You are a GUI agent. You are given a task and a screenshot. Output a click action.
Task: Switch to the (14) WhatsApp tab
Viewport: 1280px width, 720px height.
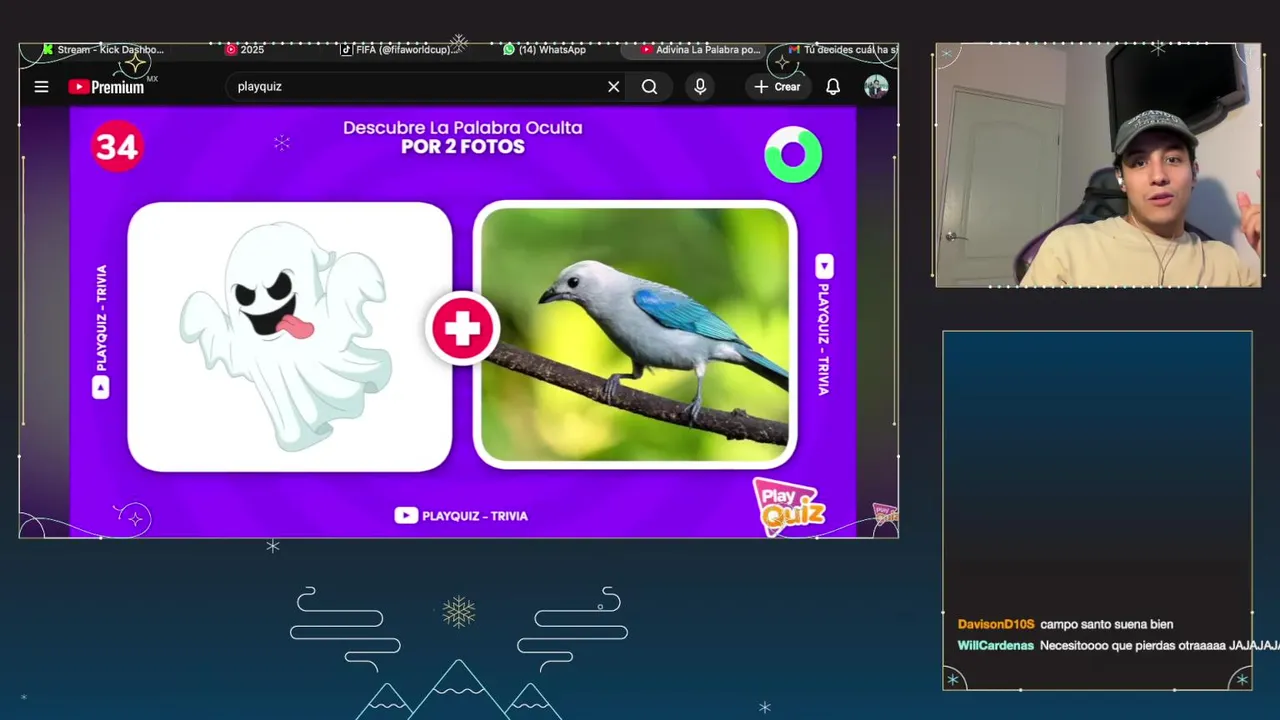click(545, 50)
